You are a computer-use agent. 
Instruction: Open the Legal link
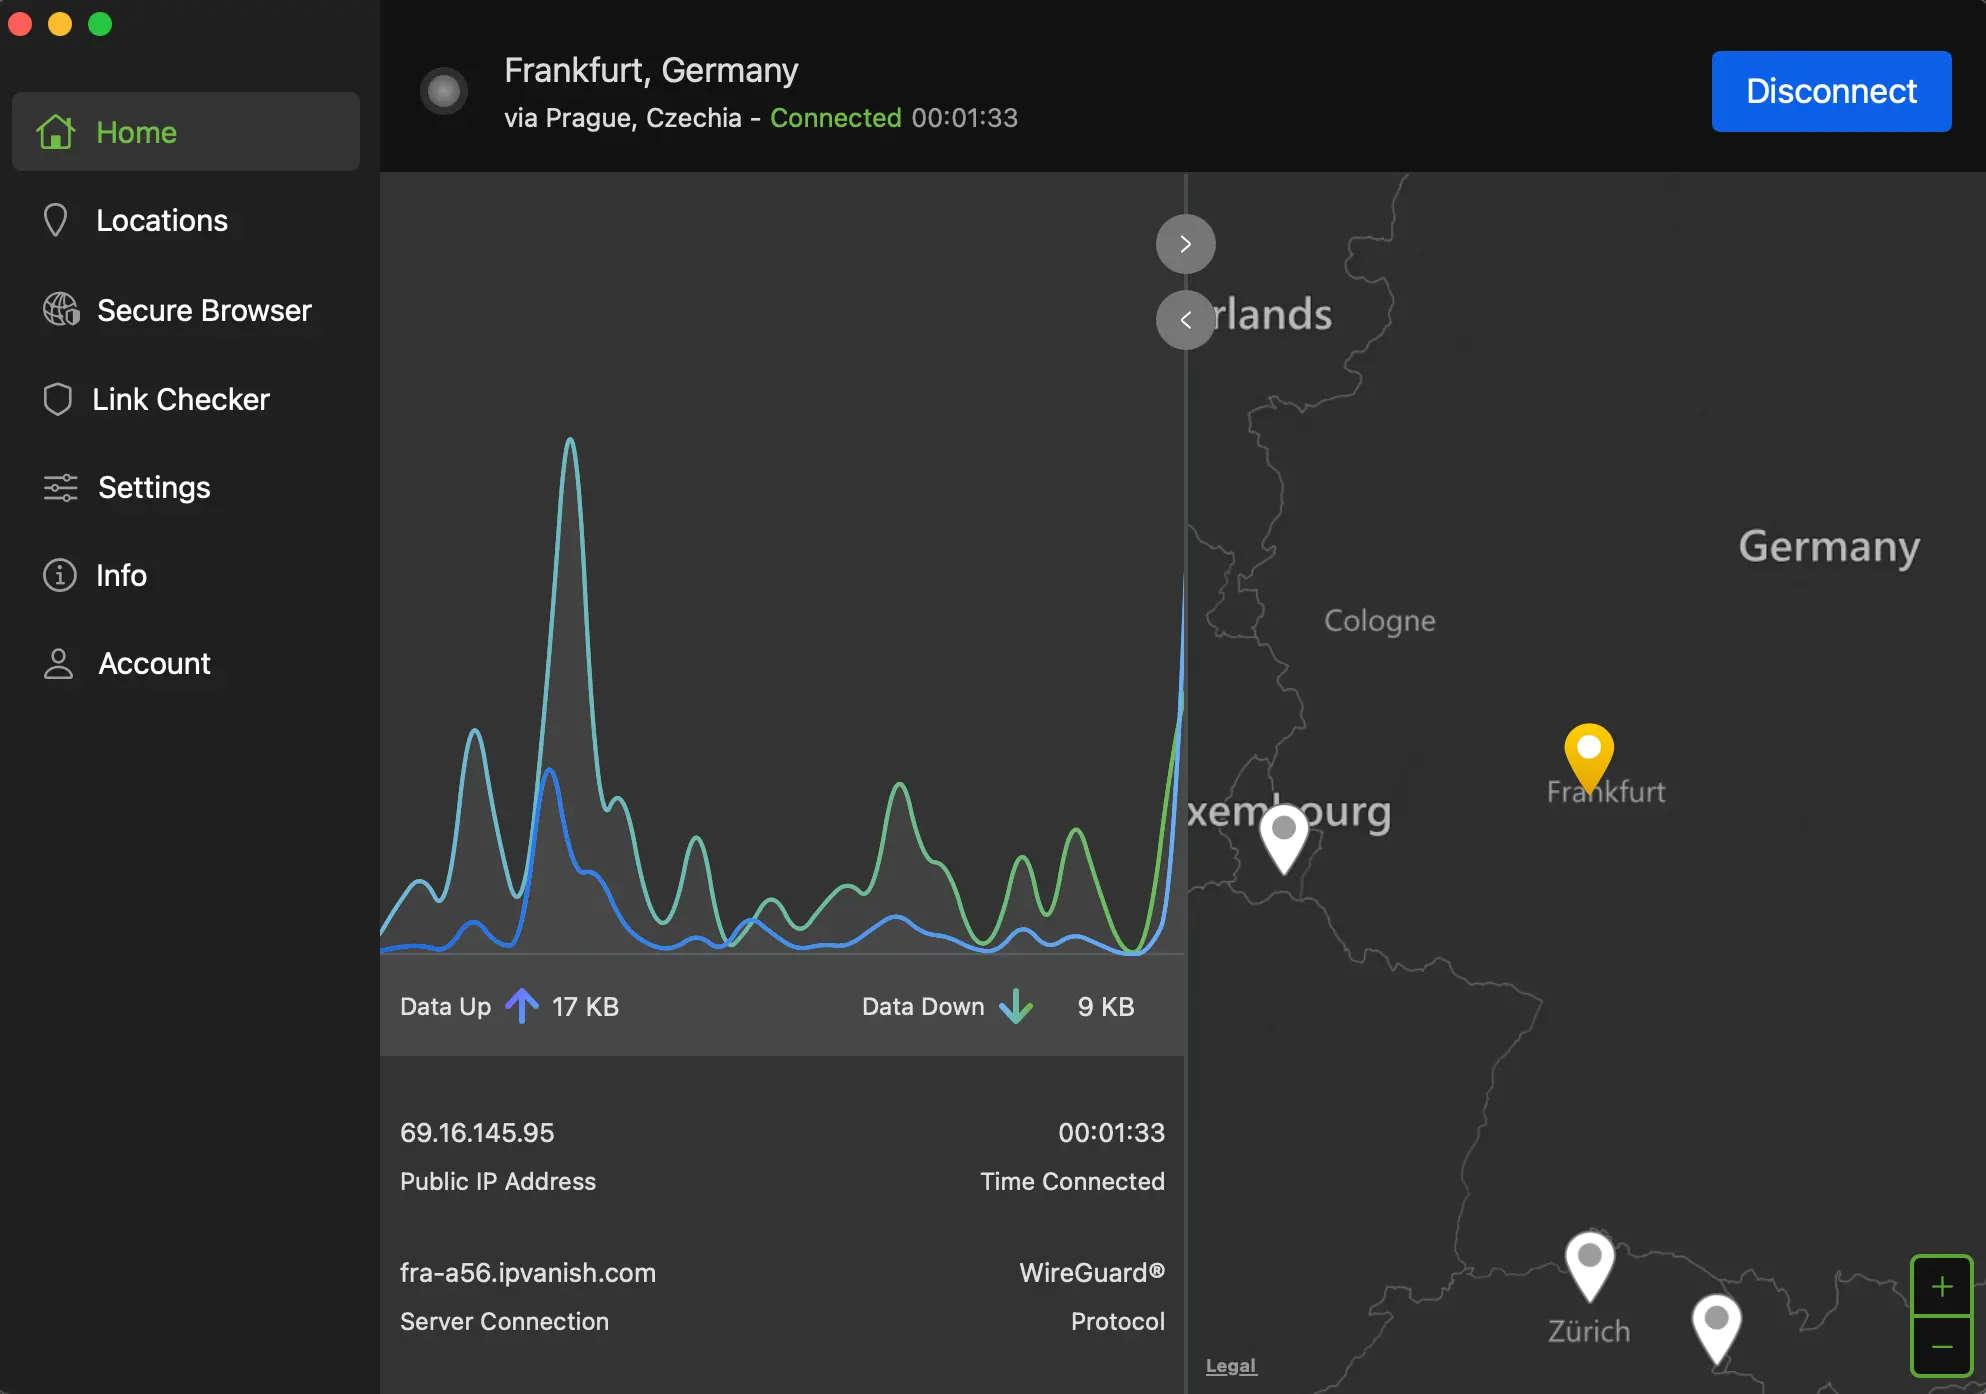pyautogui.click(x=1231, y=1365)
